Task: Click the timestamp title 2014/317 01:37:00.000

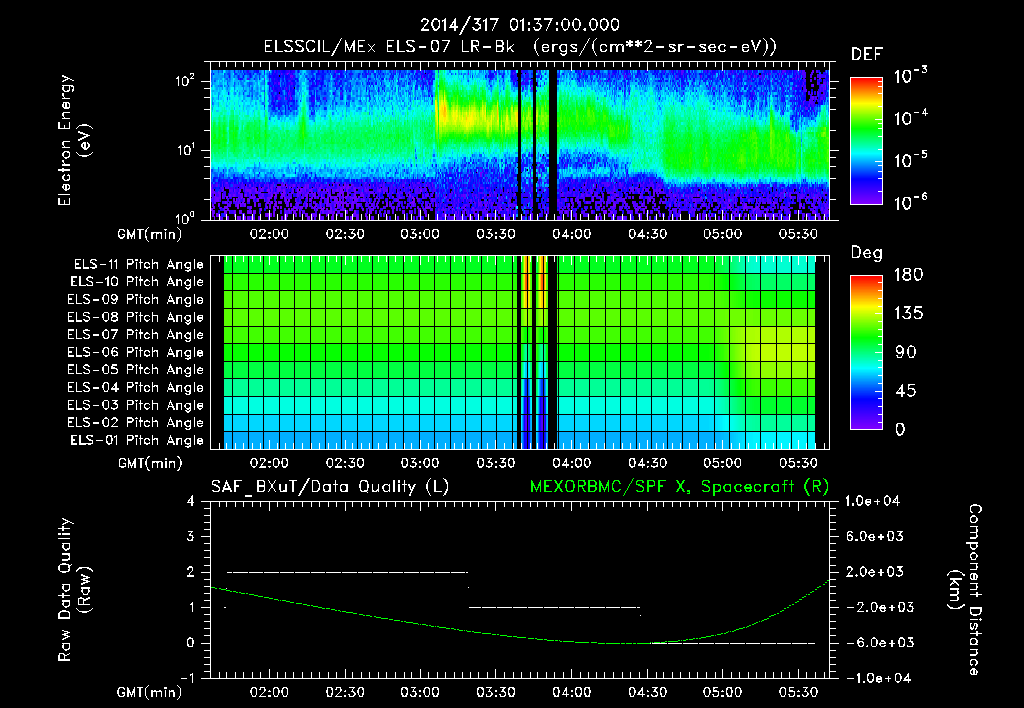Action: tap(520, 25)
